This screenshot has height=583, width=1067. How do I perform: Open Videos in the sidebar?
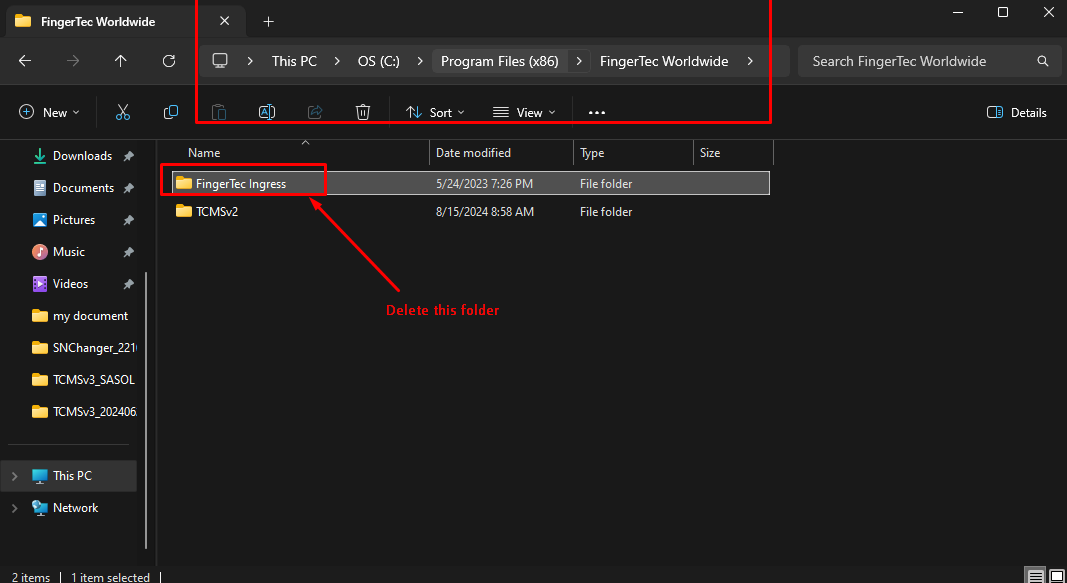[71, 284]
